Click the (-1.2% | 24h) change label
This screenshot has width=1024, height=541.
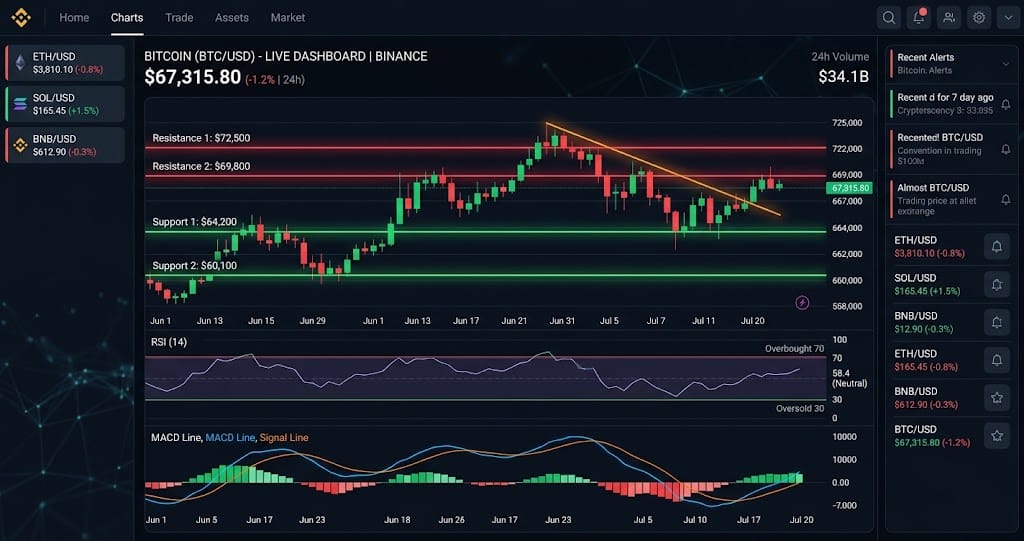tap(275, 80)
